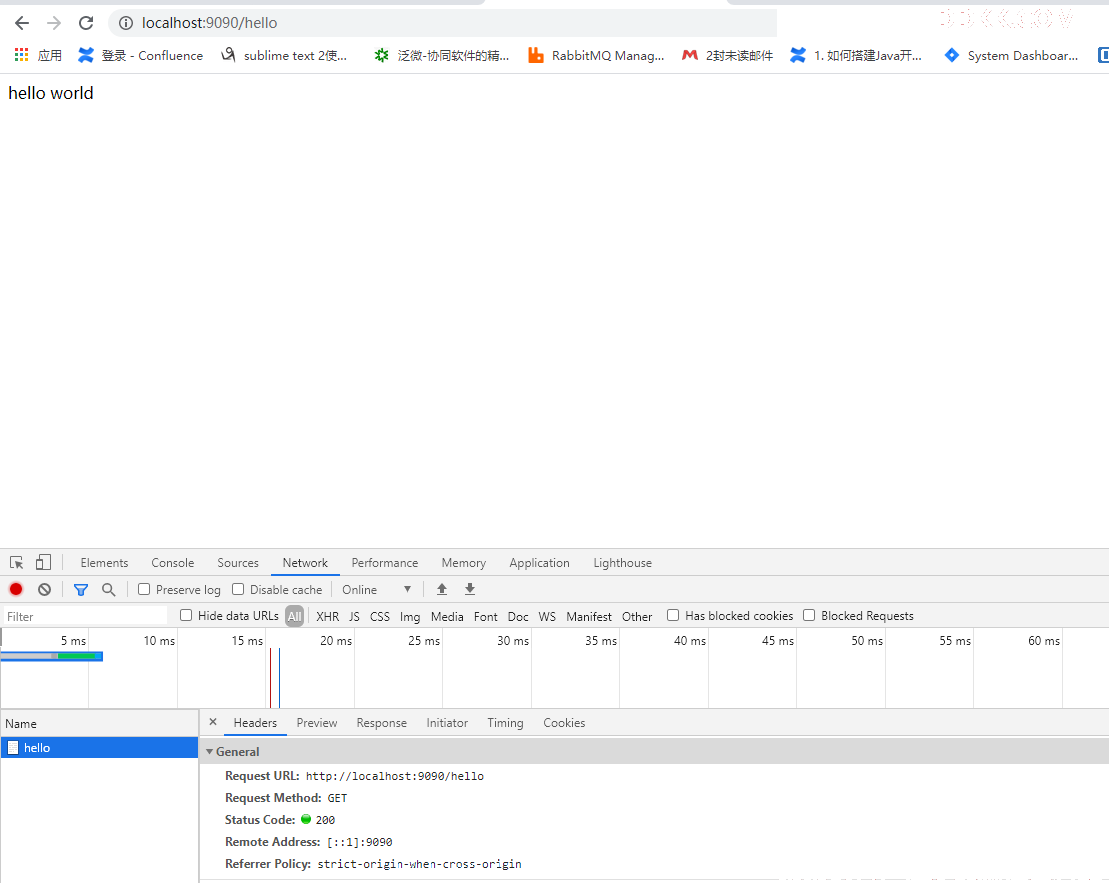This screenshot has height=883, width=1109.
Task: Open the sublime text bookmark
Action: pos(284,55)
